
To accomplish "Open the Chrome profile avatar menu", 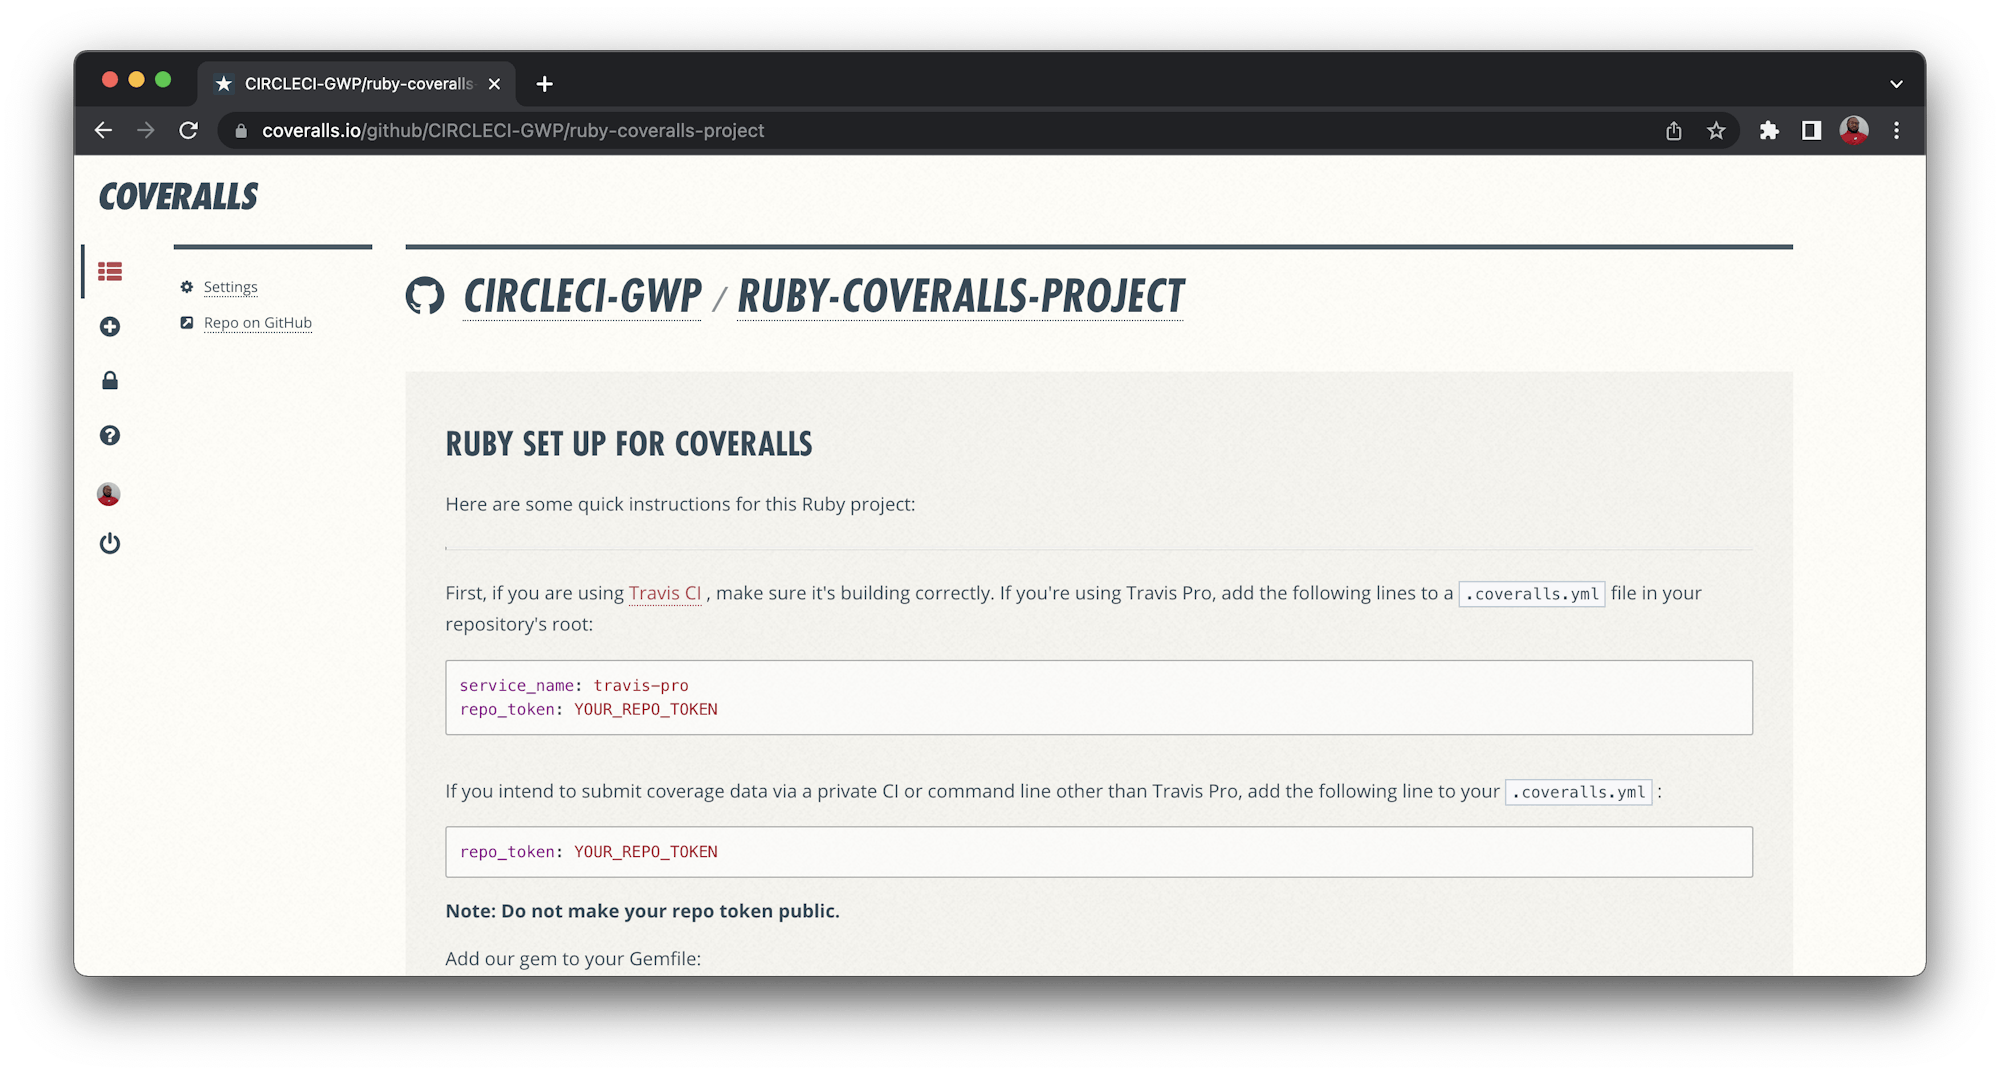I will [1854, 131].
